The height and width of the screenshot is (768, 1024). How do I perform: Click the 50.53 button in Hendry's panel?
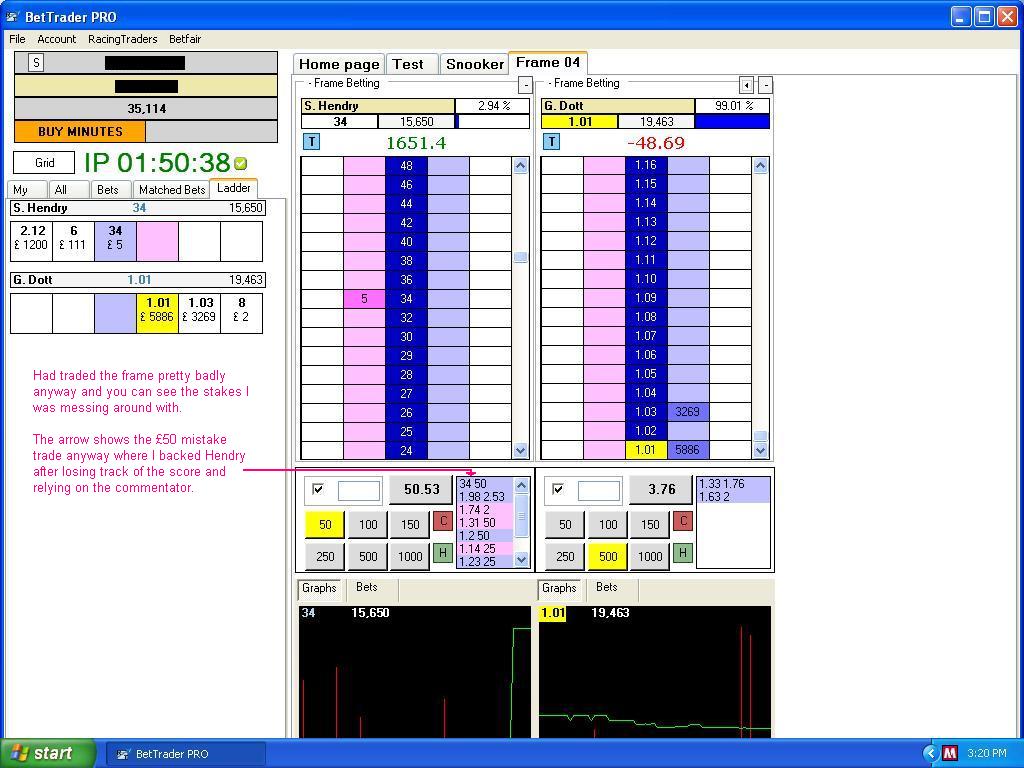click(x=422, y=490)
